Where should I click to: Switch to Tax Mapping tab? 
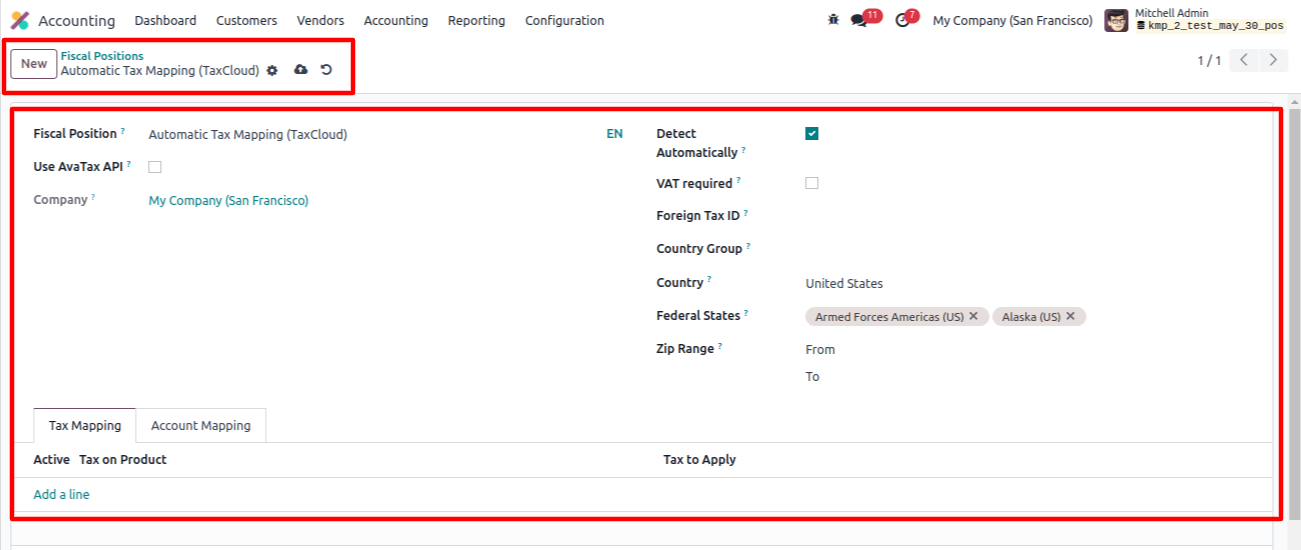85,425
